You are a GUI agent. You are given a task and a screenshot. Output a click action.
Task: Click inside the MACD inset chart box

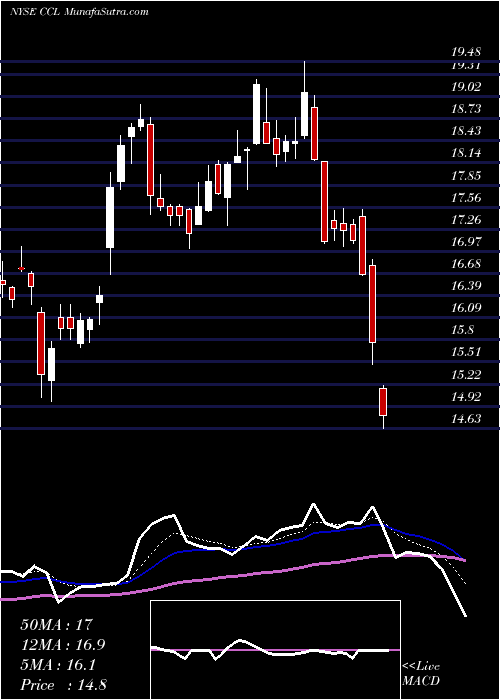[x=275, y=650]
